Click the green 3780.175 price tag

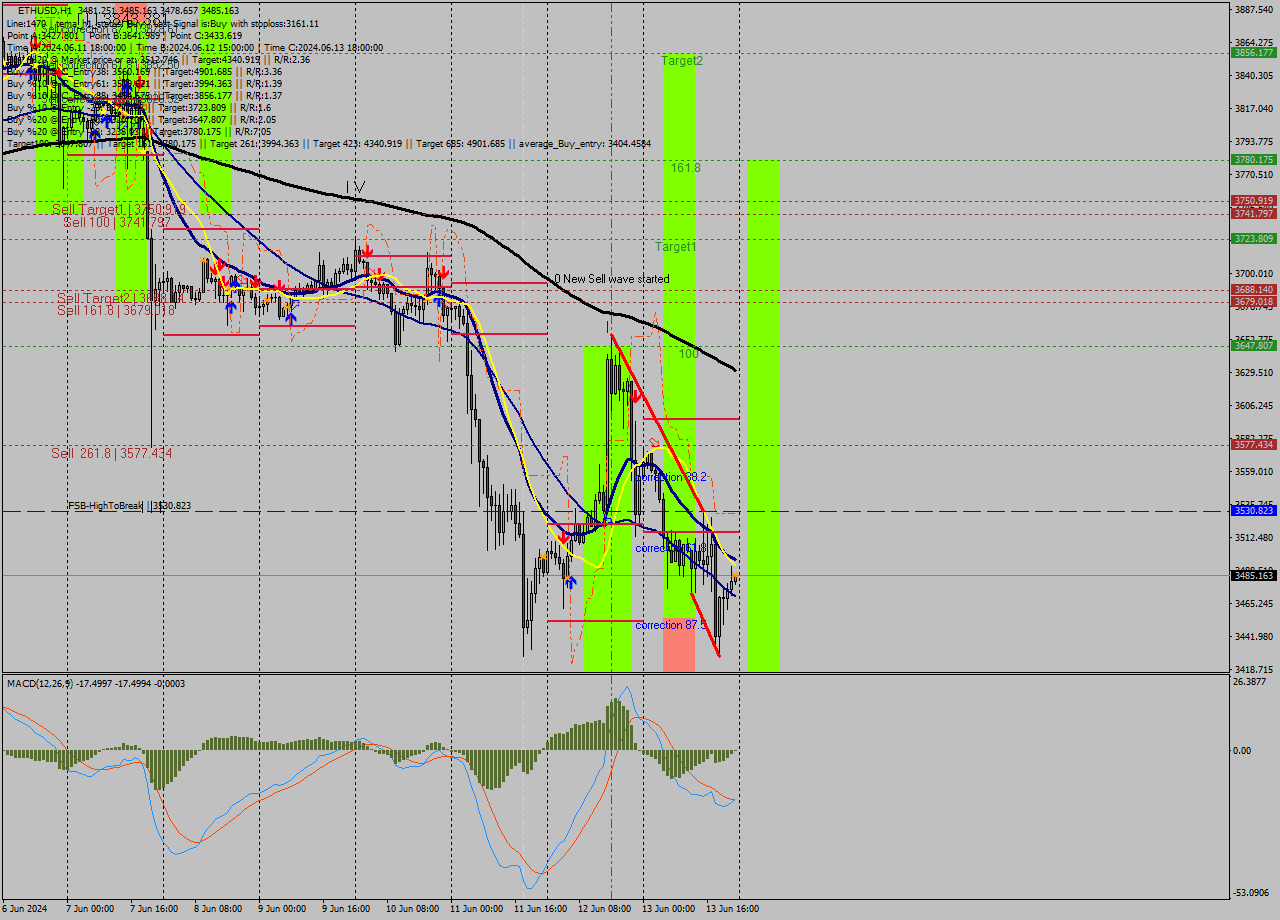pos(1254,159)
